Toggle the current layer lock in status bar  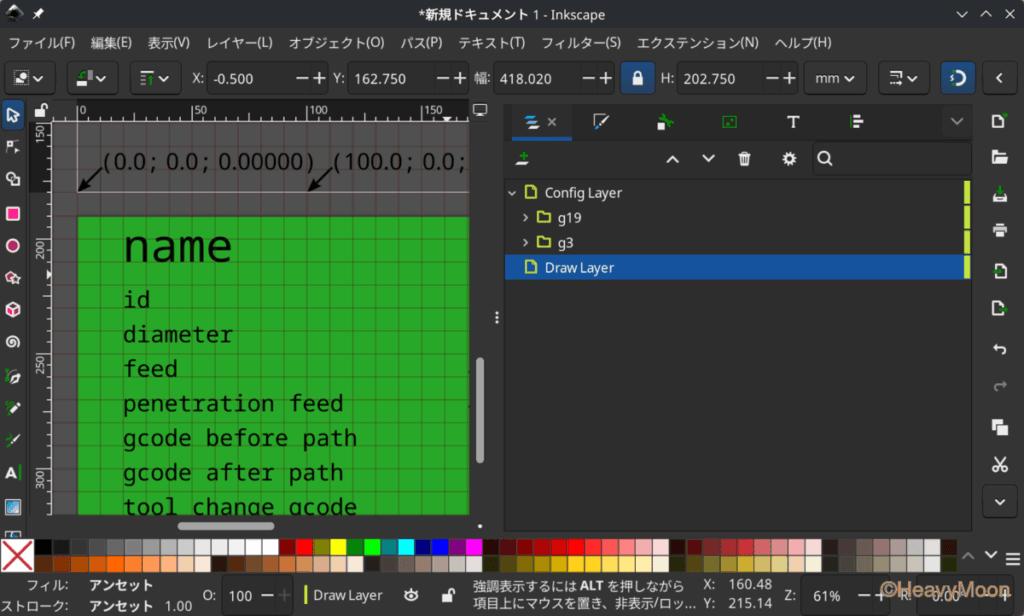pos(449,595)
